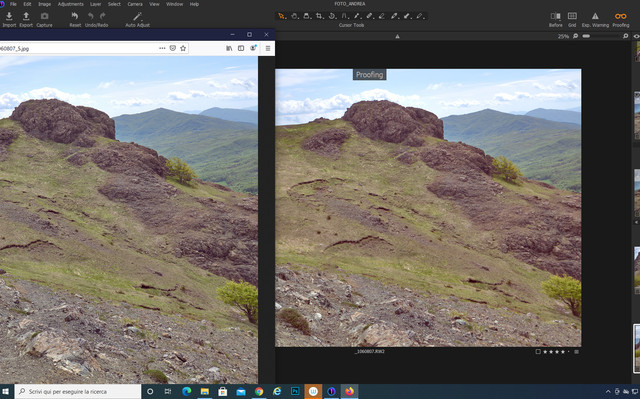Viewport: 640px width, 399px height.
Task: Open the Adjustments menu
Action: click(x=71, y=4)
